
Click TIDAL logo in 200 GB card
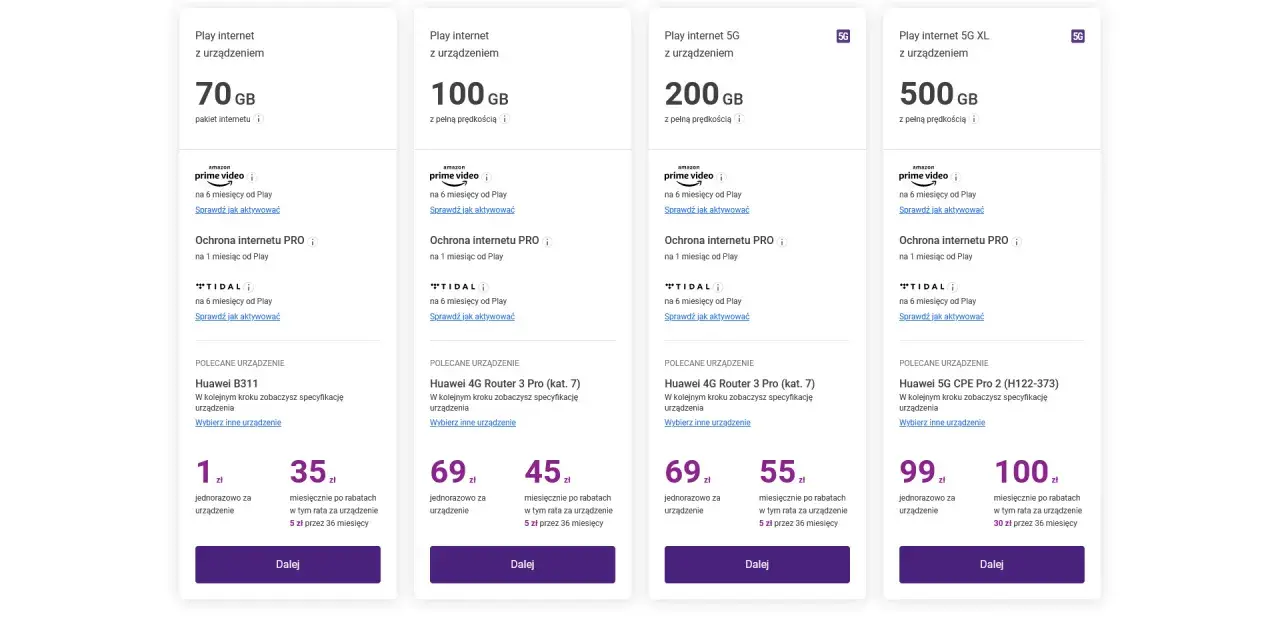click(688, 287)
